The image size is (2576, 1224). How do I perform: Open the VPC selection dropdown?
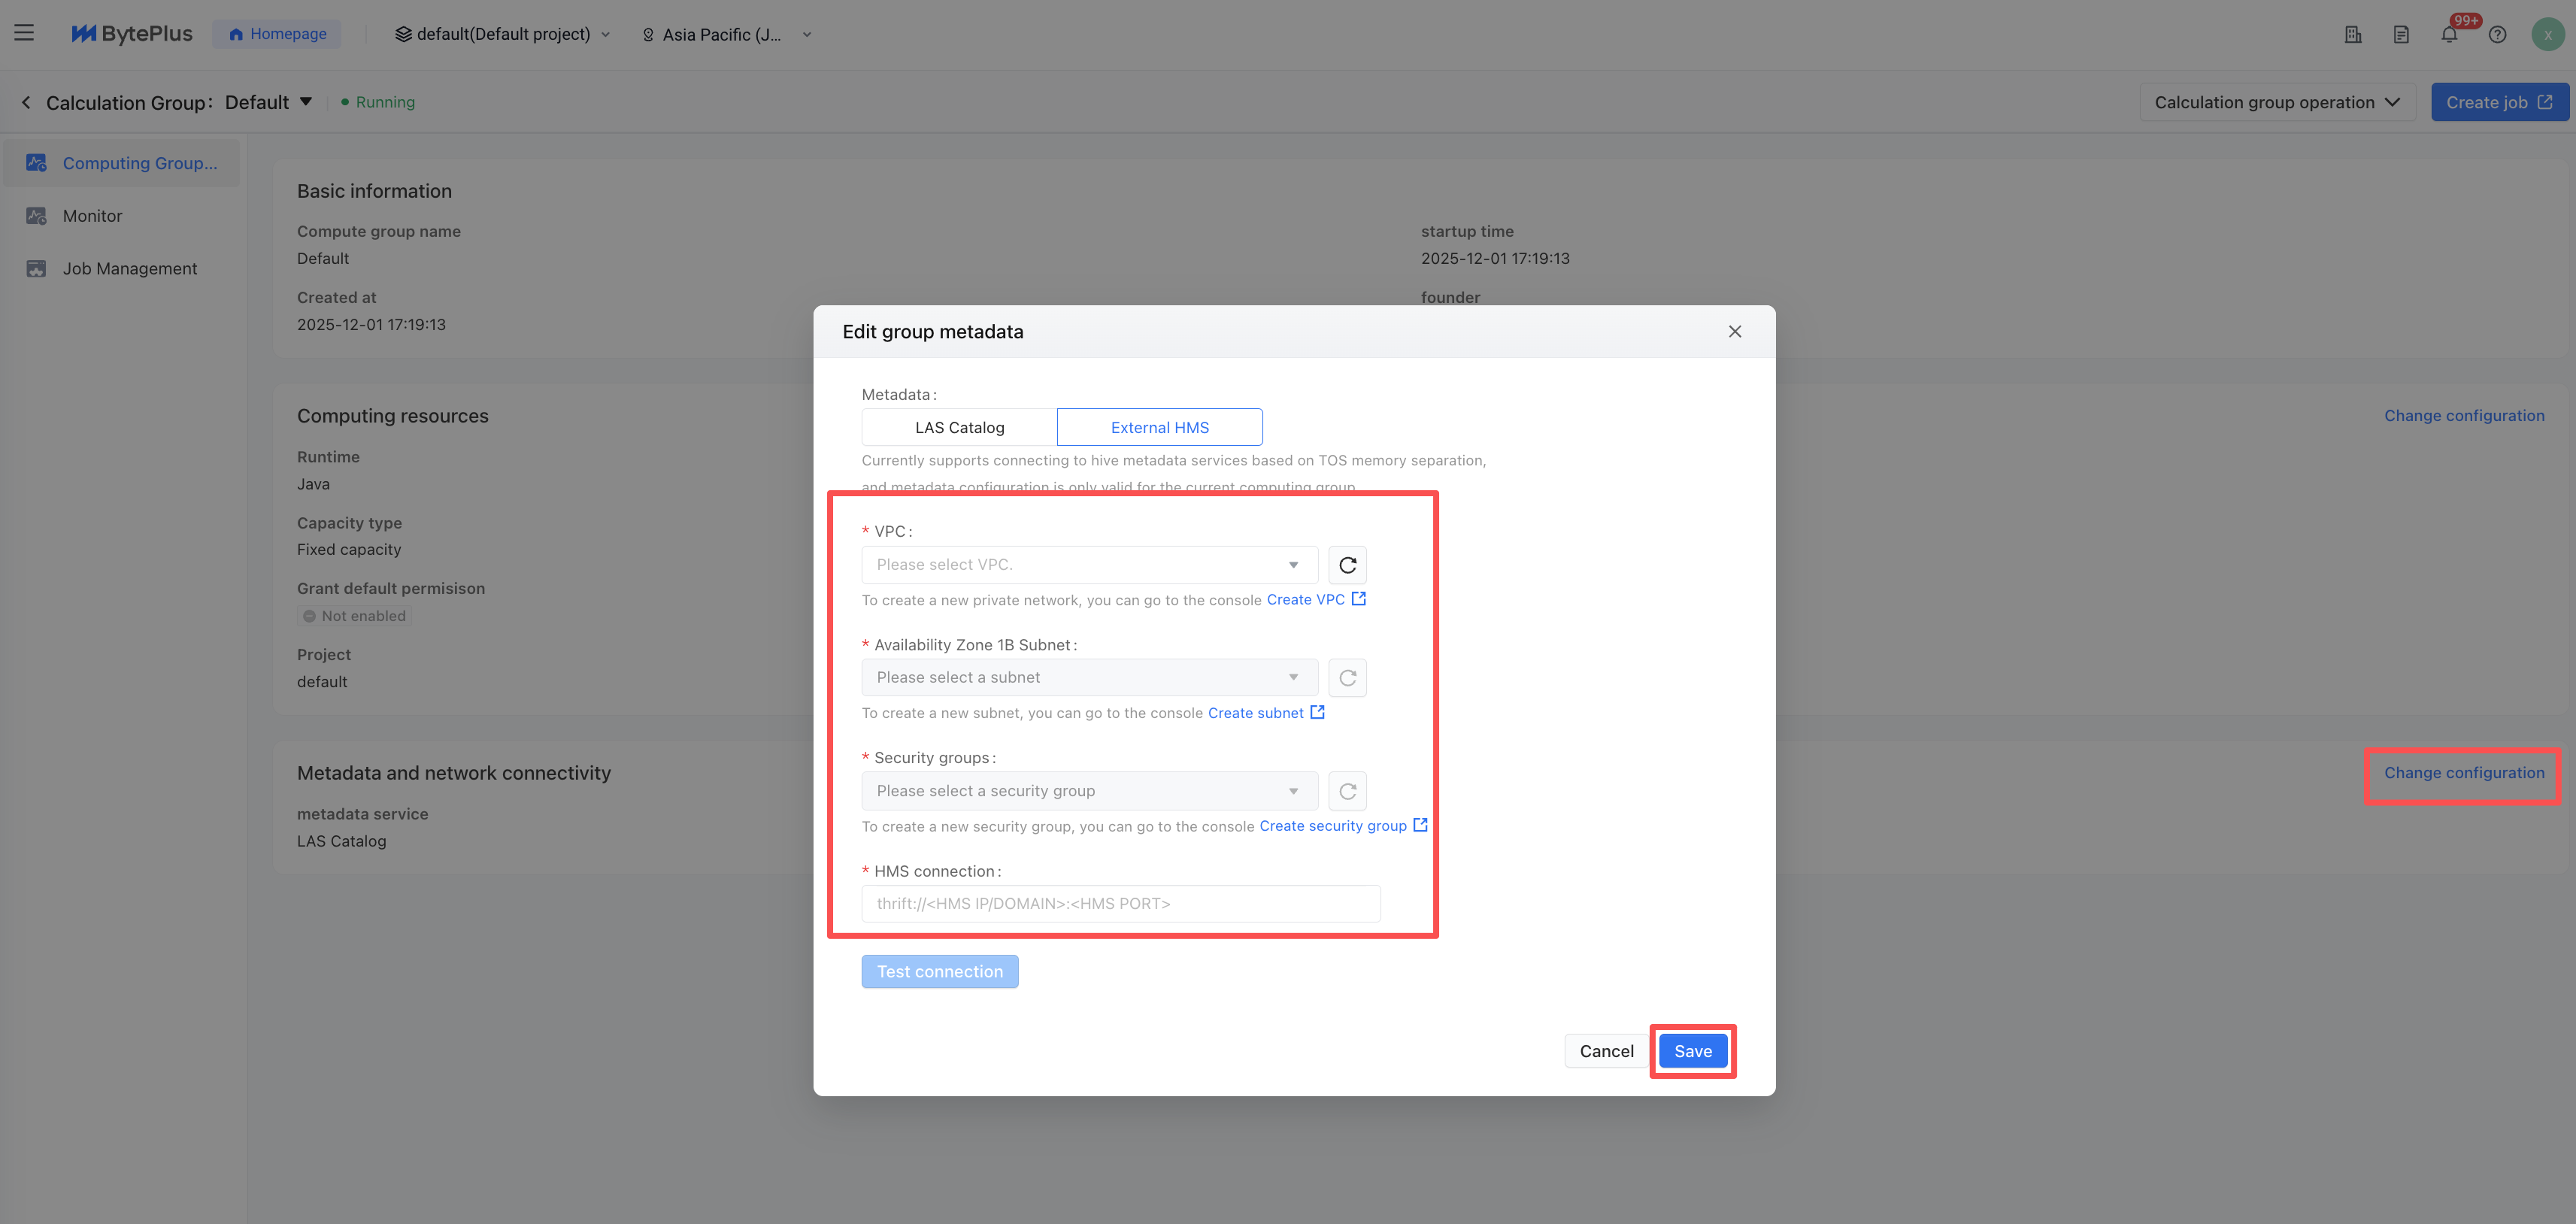[1088, 565]
